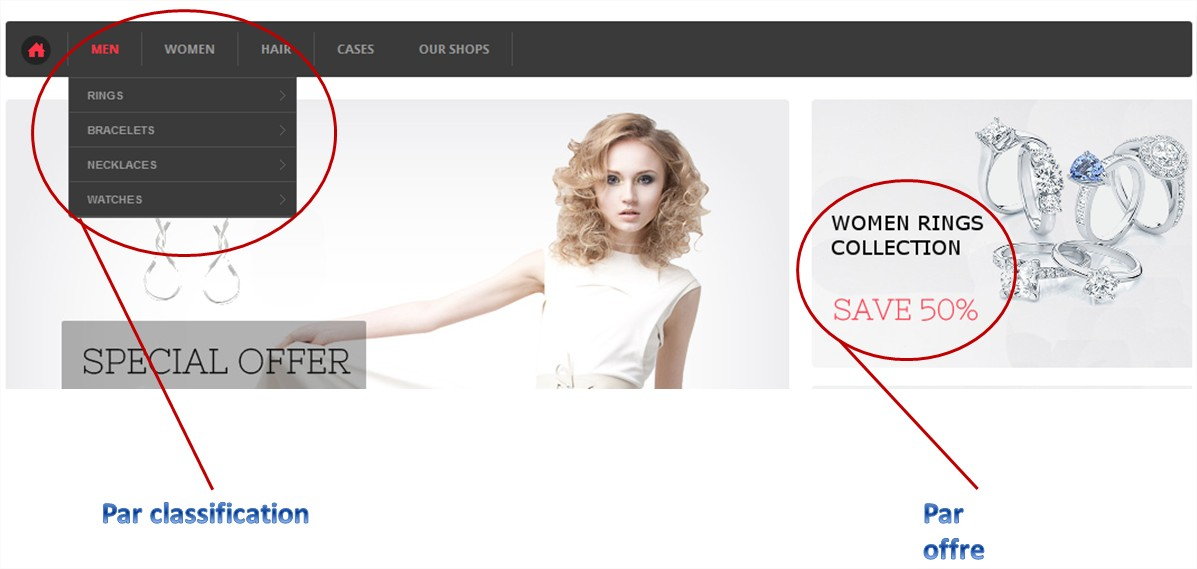1197x569 pixels.
Task: Select the HAIR navigation item
Action: 276,50
